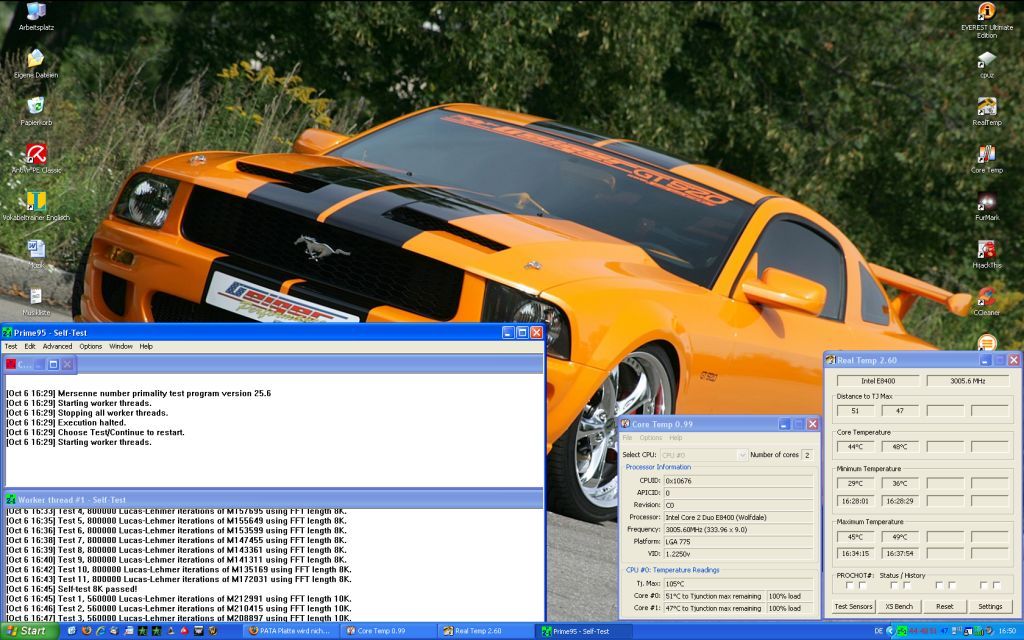1024x640 pixels.
Task: Click the Reset button in Real Temp
Action: click(x=944, y=606)
